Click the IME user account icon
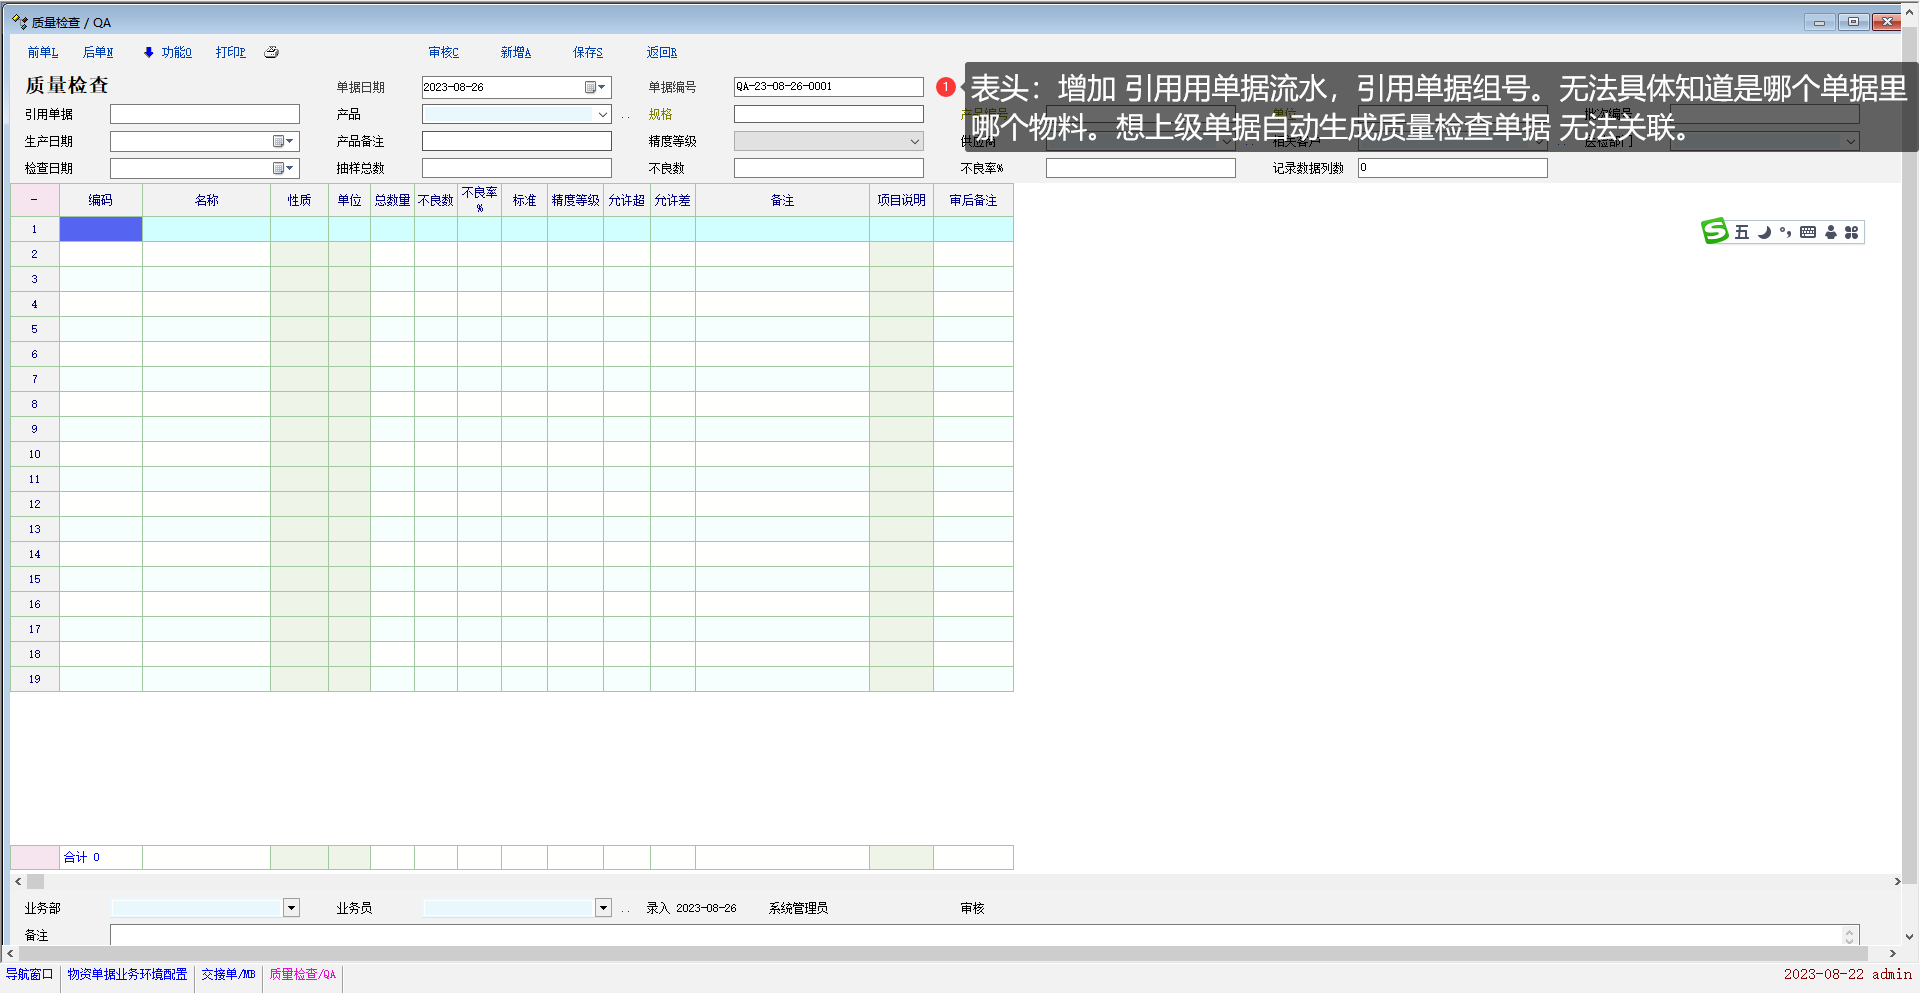The image size is (1920, 993). click(x=1830, y=232)
